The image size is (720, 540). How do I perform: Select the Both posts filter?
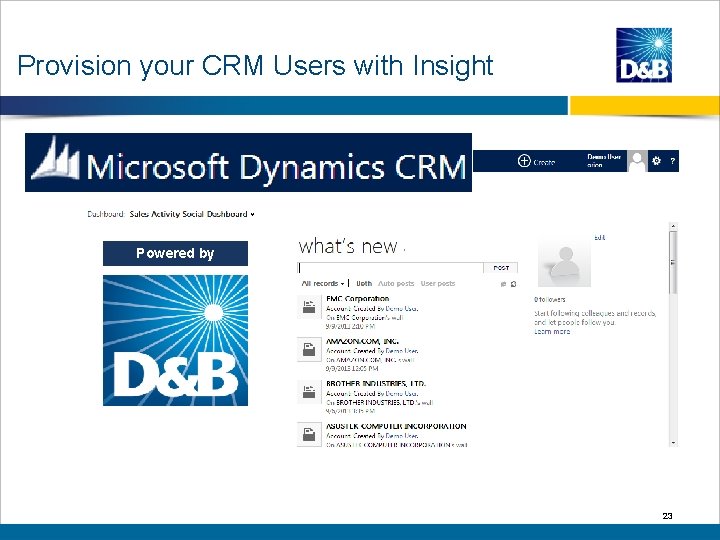[x=364, y=283]
